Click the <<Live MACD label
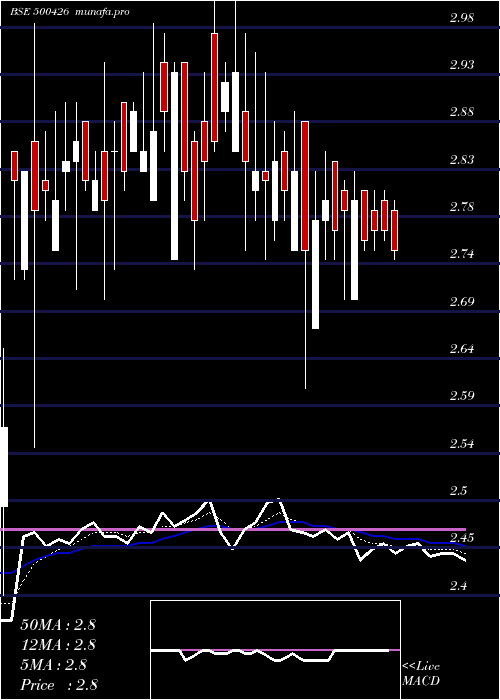 (421, 674)
